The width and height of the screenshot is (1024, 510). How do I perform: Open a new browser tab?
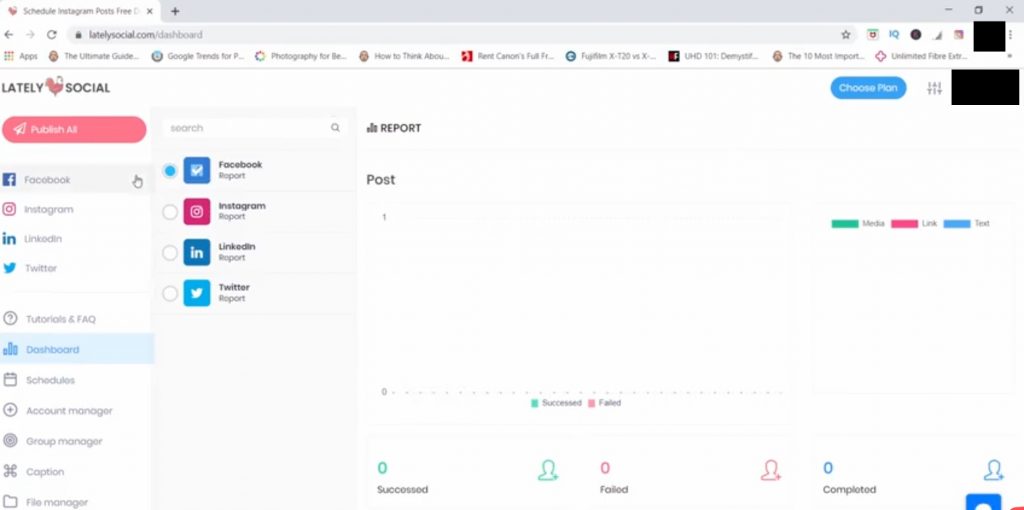pos(175,11)
